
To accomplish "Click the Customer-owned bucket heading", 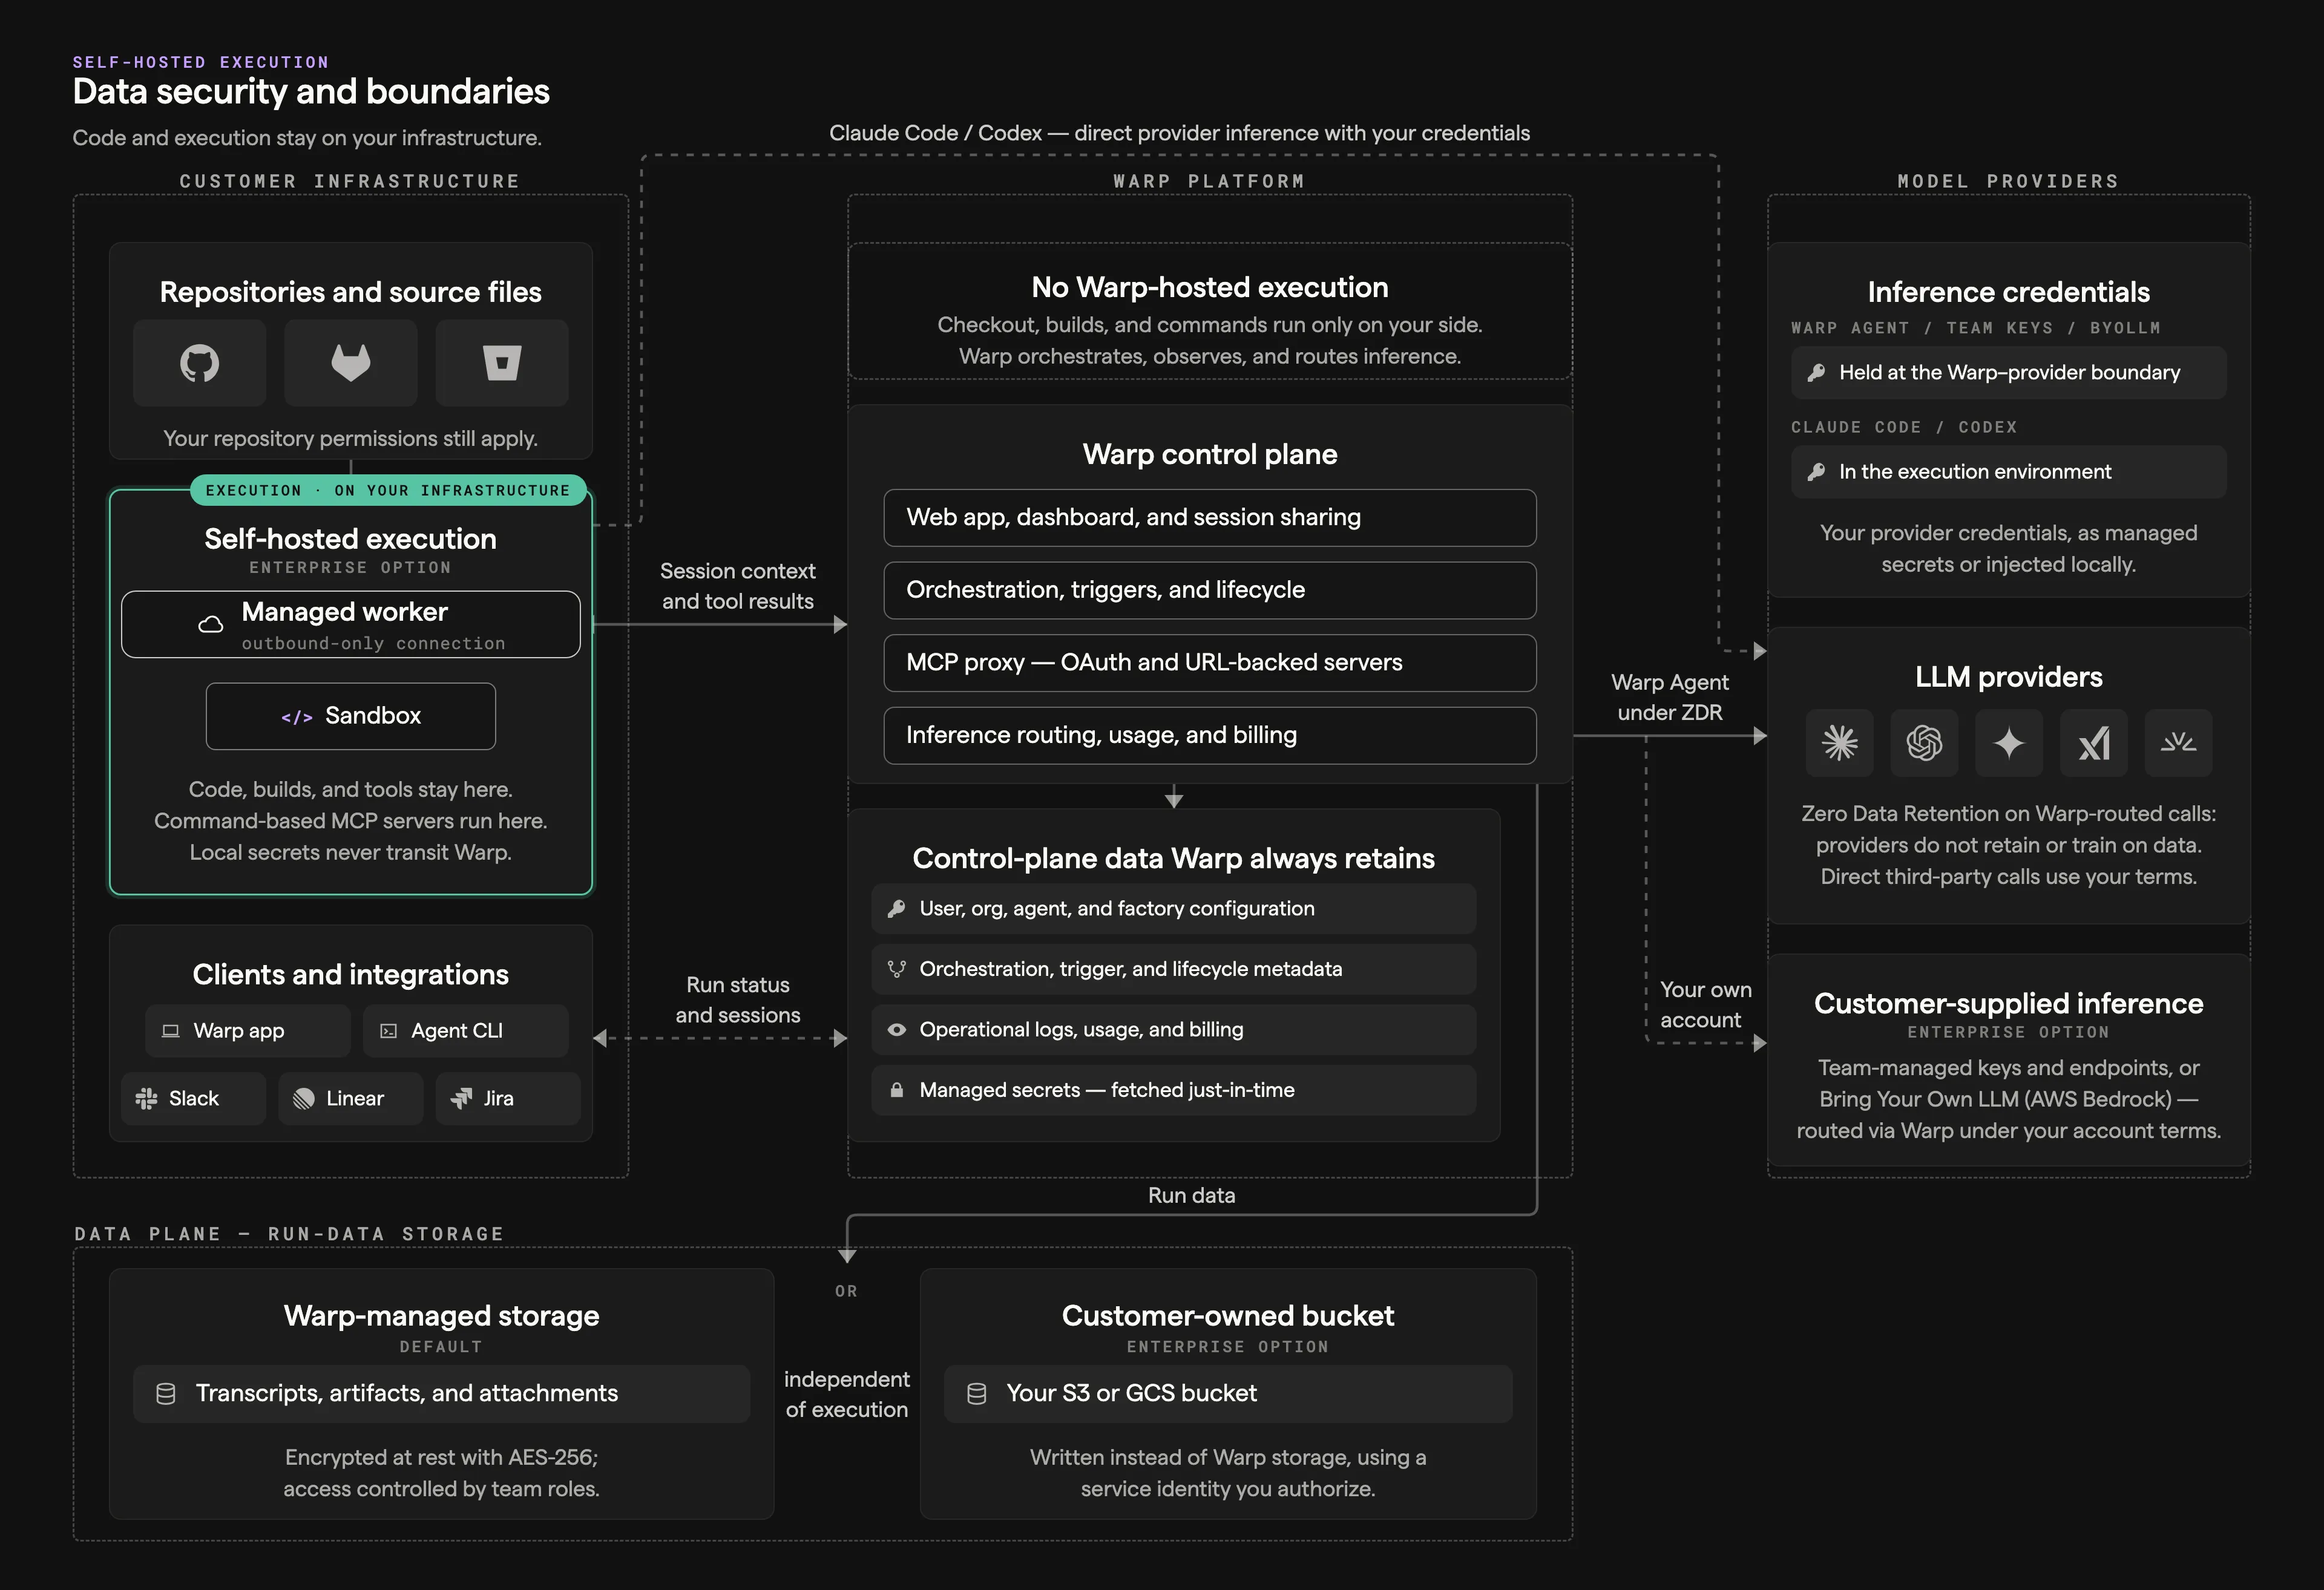I will 1228,1316.
